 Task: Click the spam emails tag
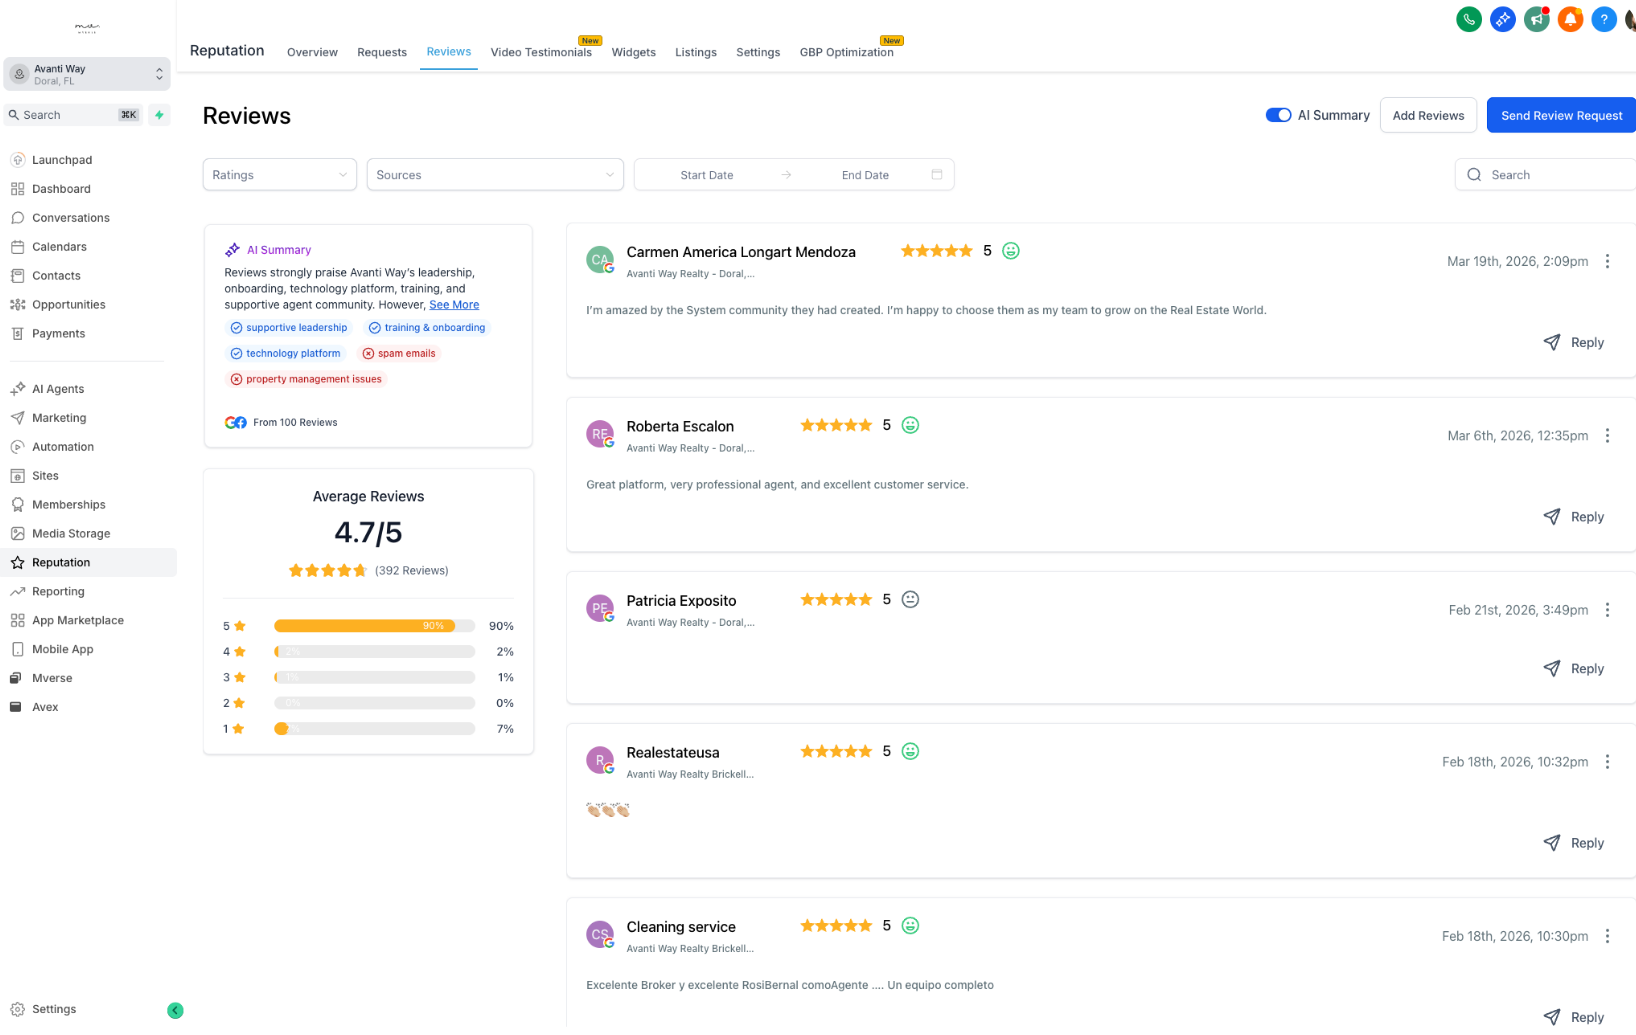point(399,354)
